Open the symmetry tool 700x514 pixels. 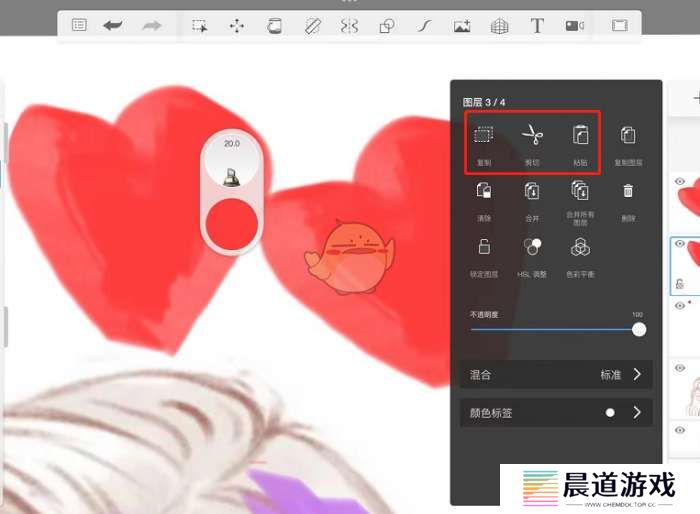click(349, 26)
